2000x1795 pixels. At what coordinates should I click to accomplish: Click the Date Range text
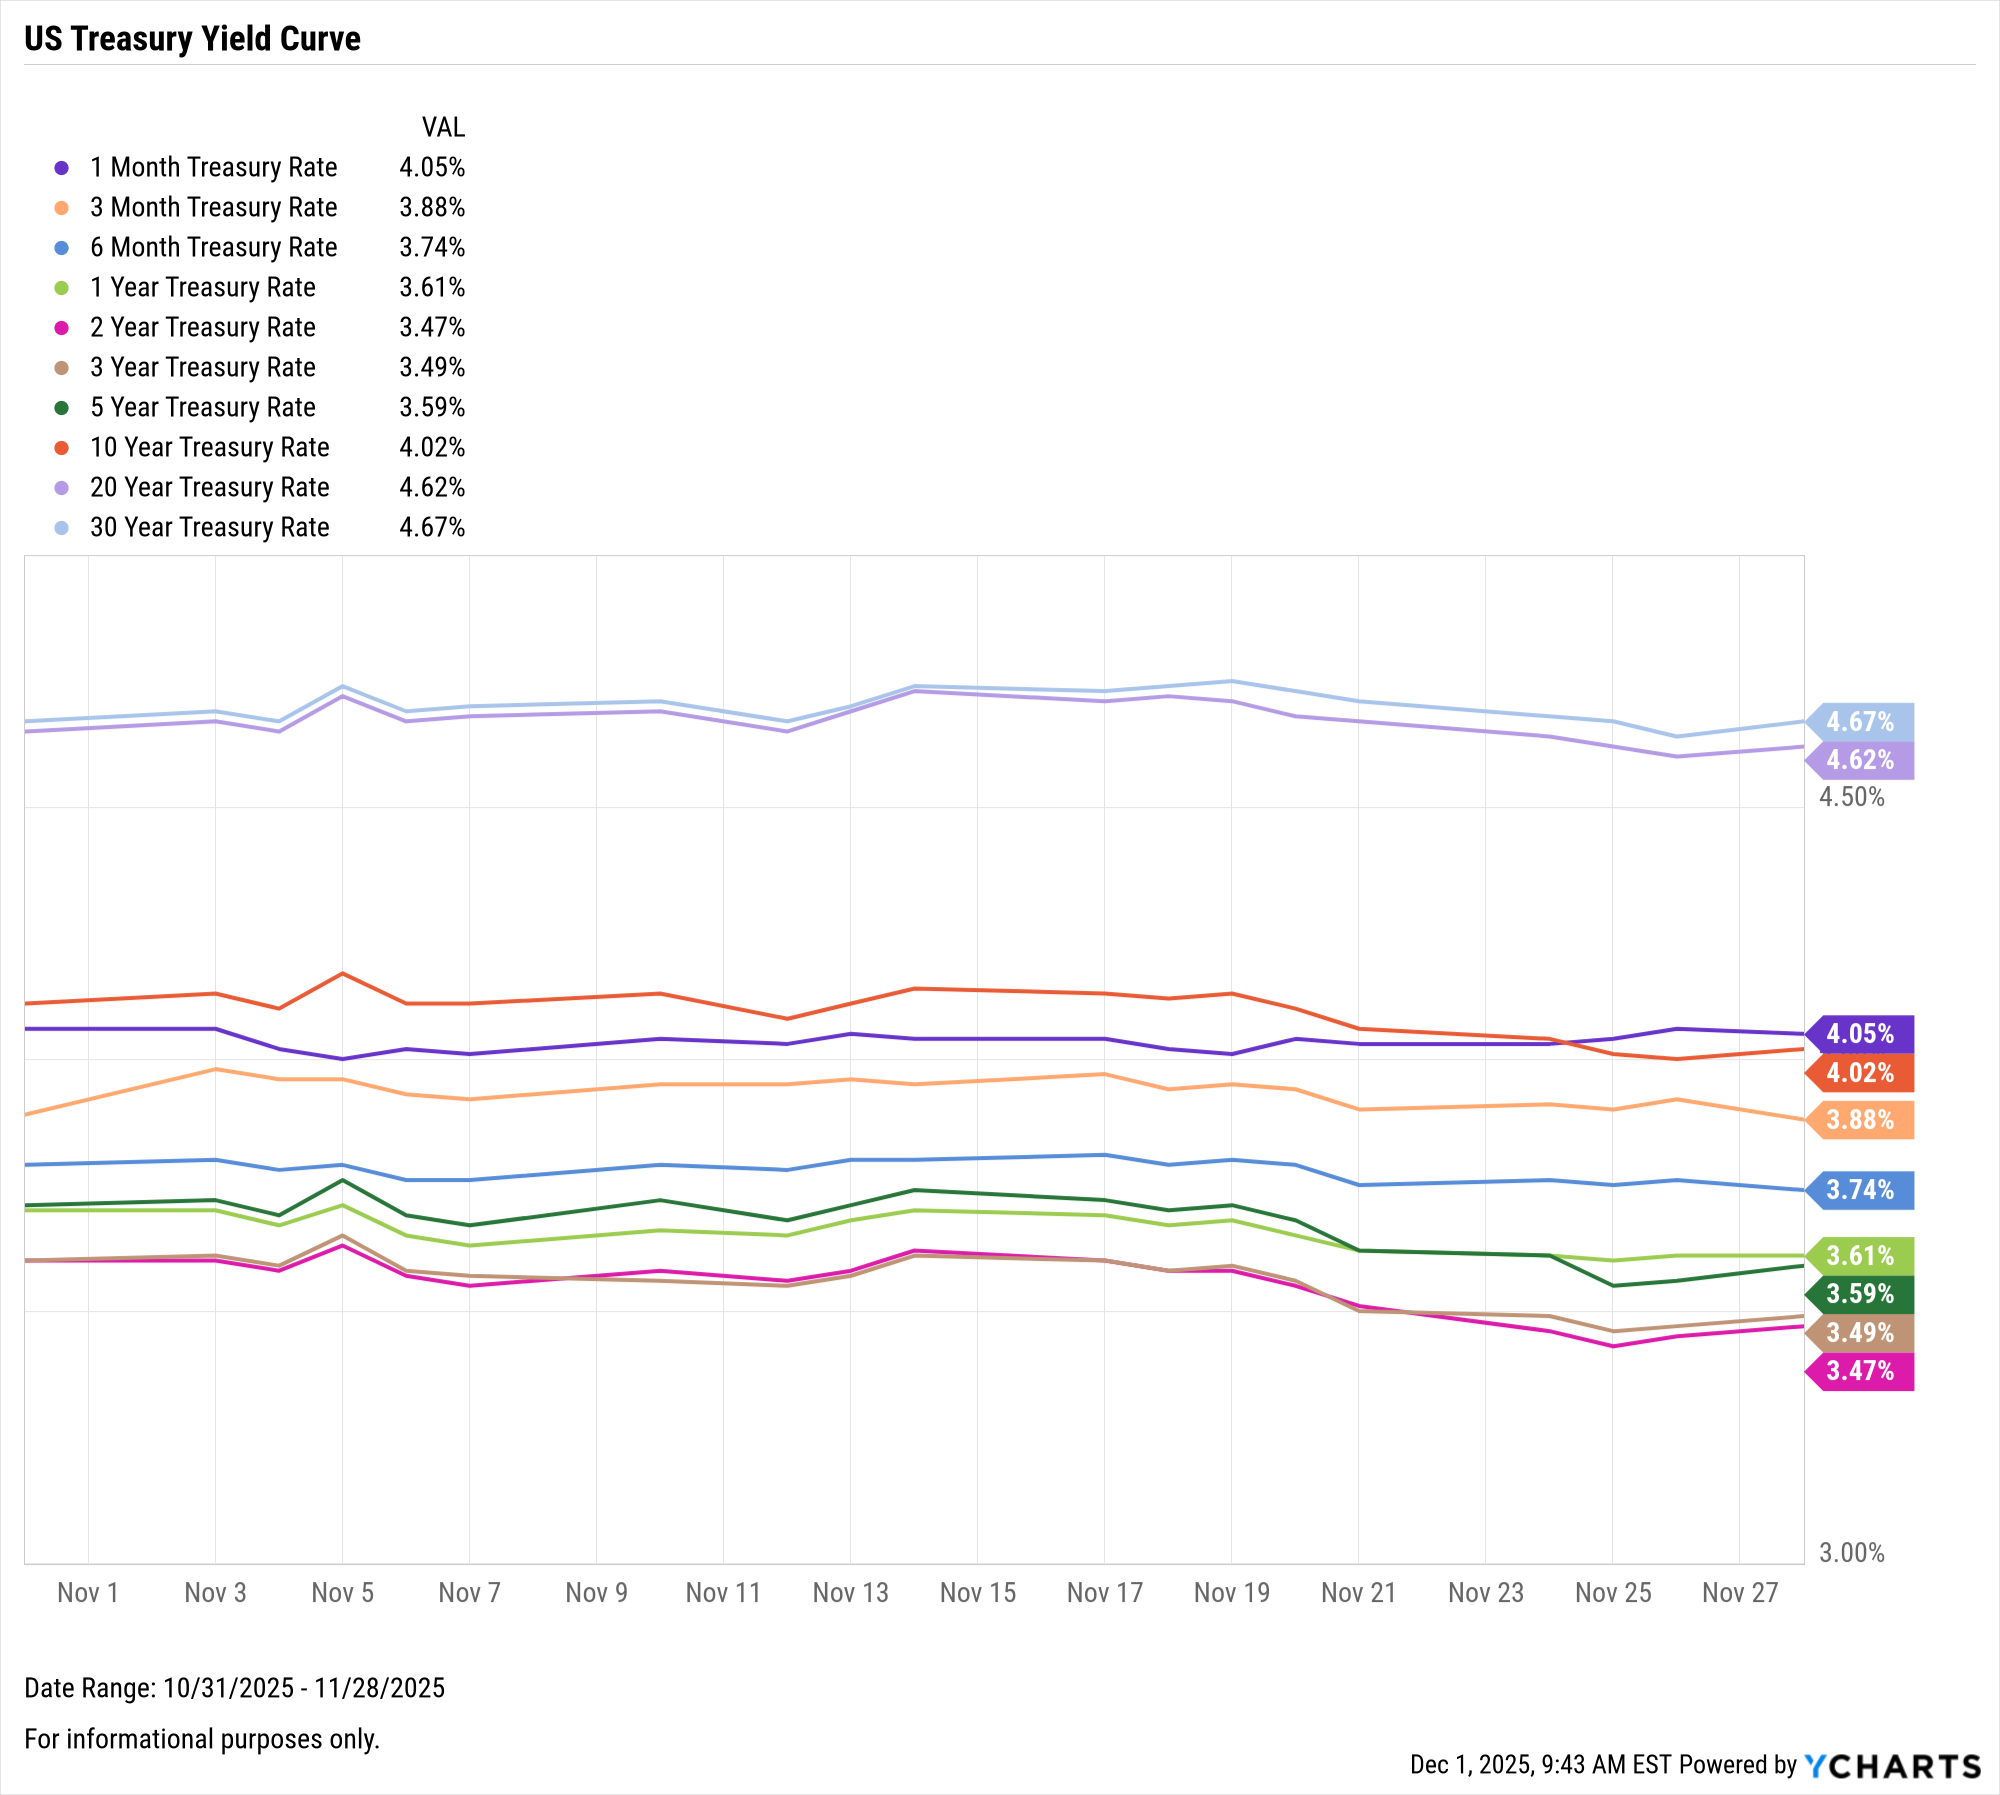click(x=234, y=1688)
